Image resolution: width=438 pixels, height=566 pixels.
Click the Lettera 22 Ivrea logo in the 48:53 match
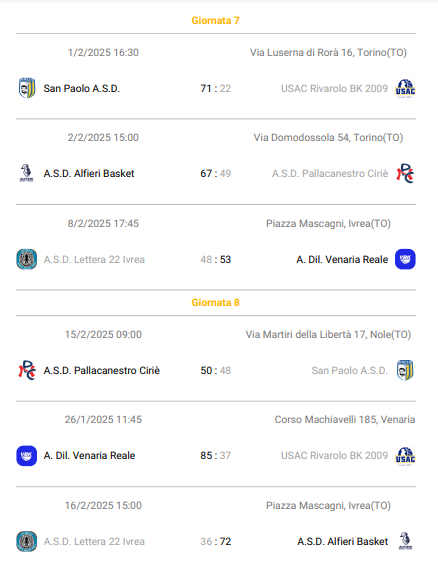coord(27,259)
